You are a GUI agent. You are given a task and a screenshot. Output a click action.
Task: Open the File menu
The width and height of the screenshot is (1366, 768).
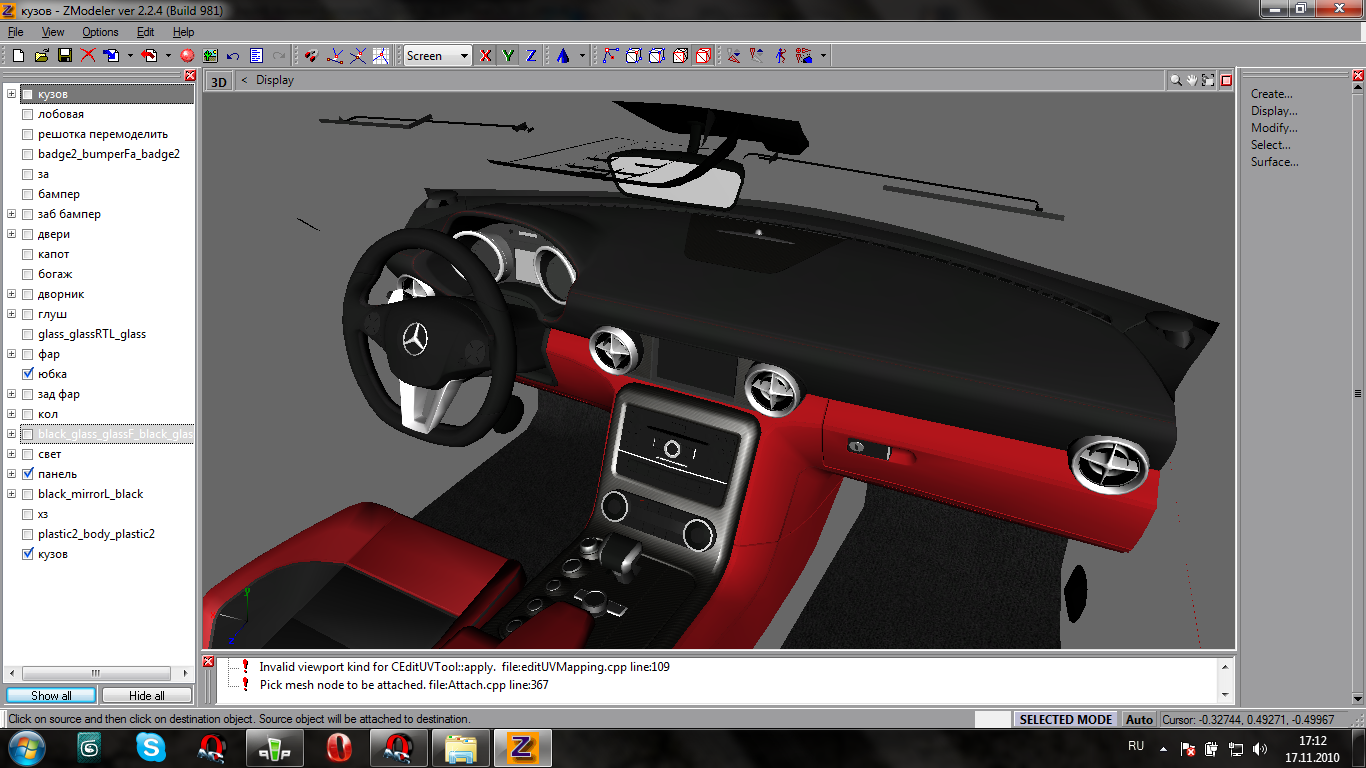point(16,32)
